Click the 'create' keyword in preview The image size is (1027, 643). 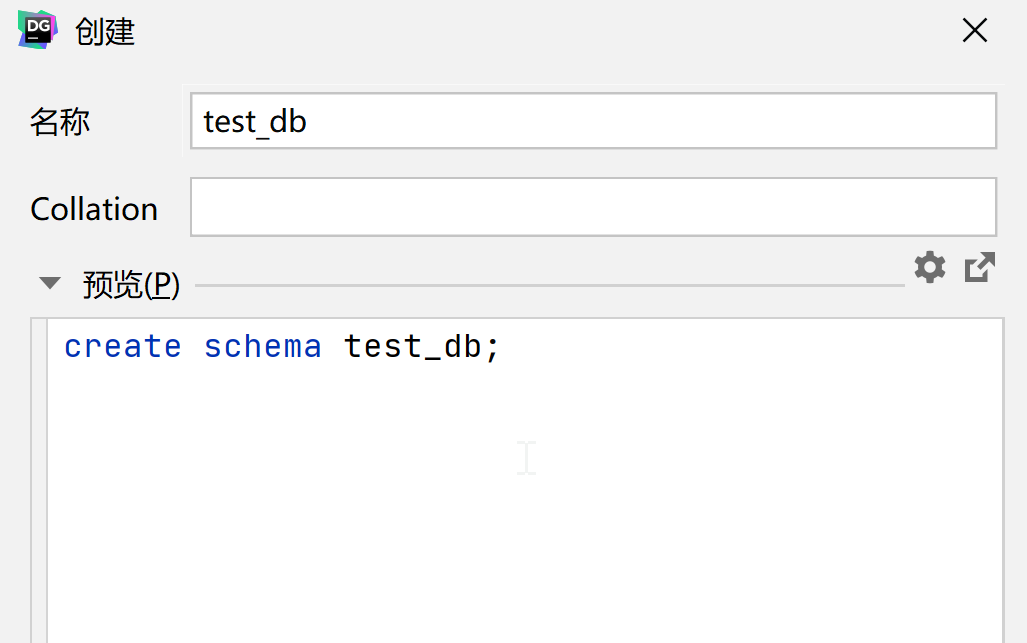[x=122, y=347]
